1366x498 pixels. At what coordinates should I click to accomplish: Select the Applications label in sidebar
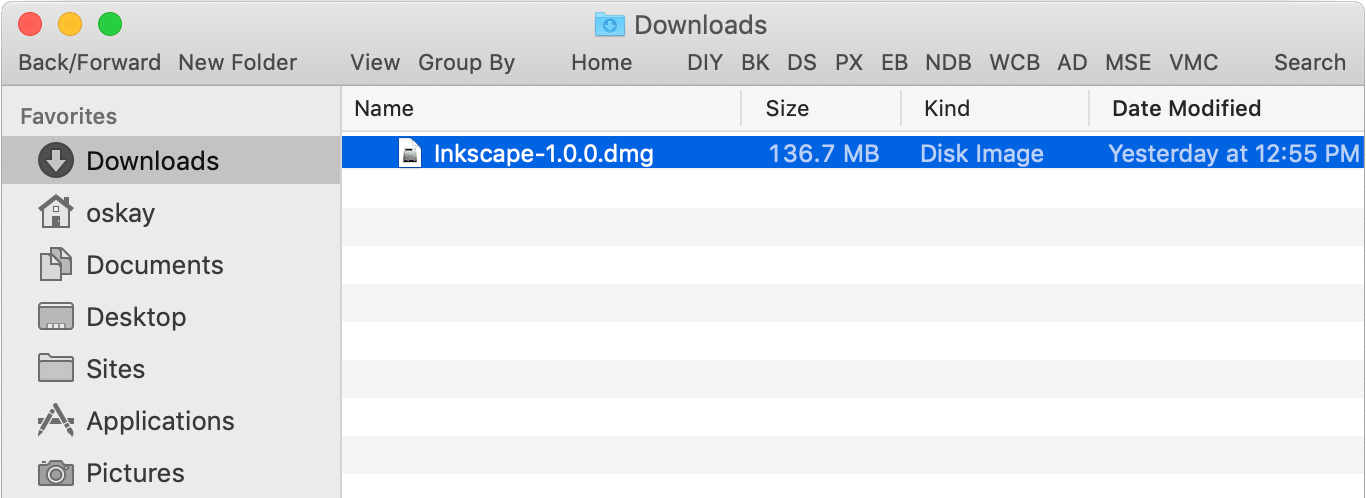[x=161, y=421]
